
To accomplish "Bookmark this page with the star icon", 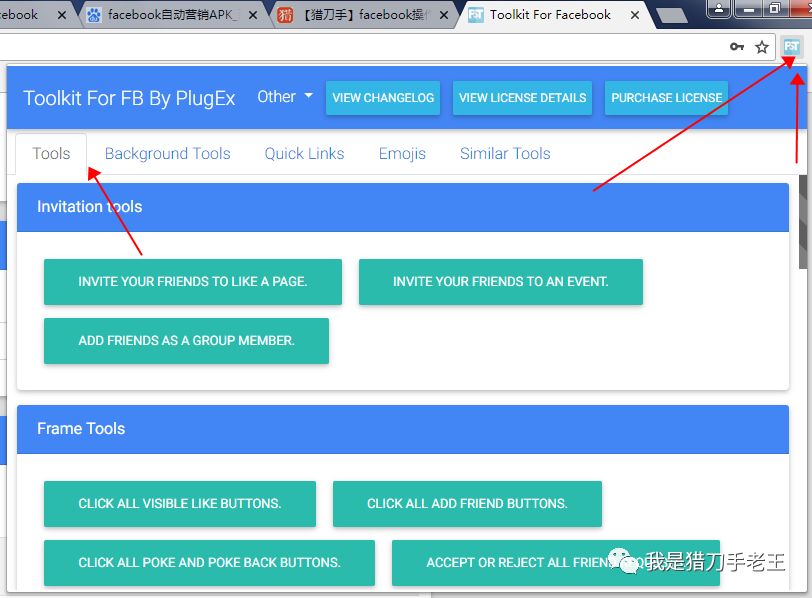I will click(x=762, y=48).
